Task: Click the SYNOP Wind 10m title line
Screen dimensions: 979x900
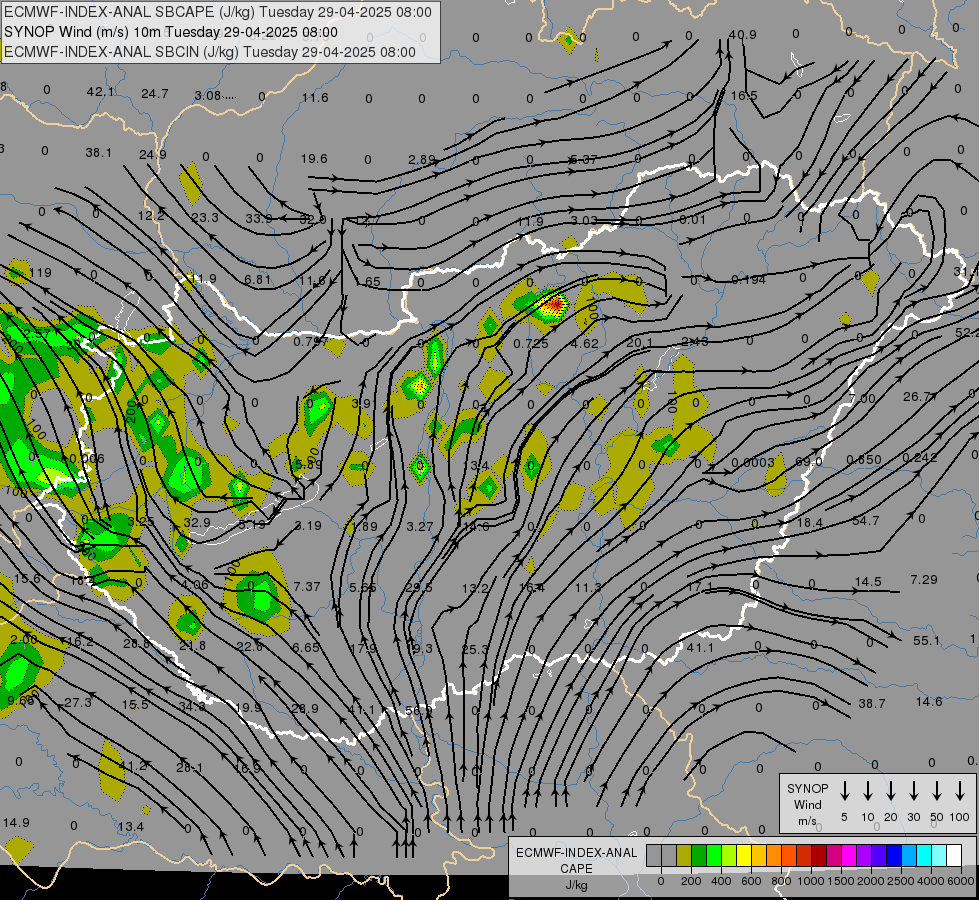Action: point(170,32)
